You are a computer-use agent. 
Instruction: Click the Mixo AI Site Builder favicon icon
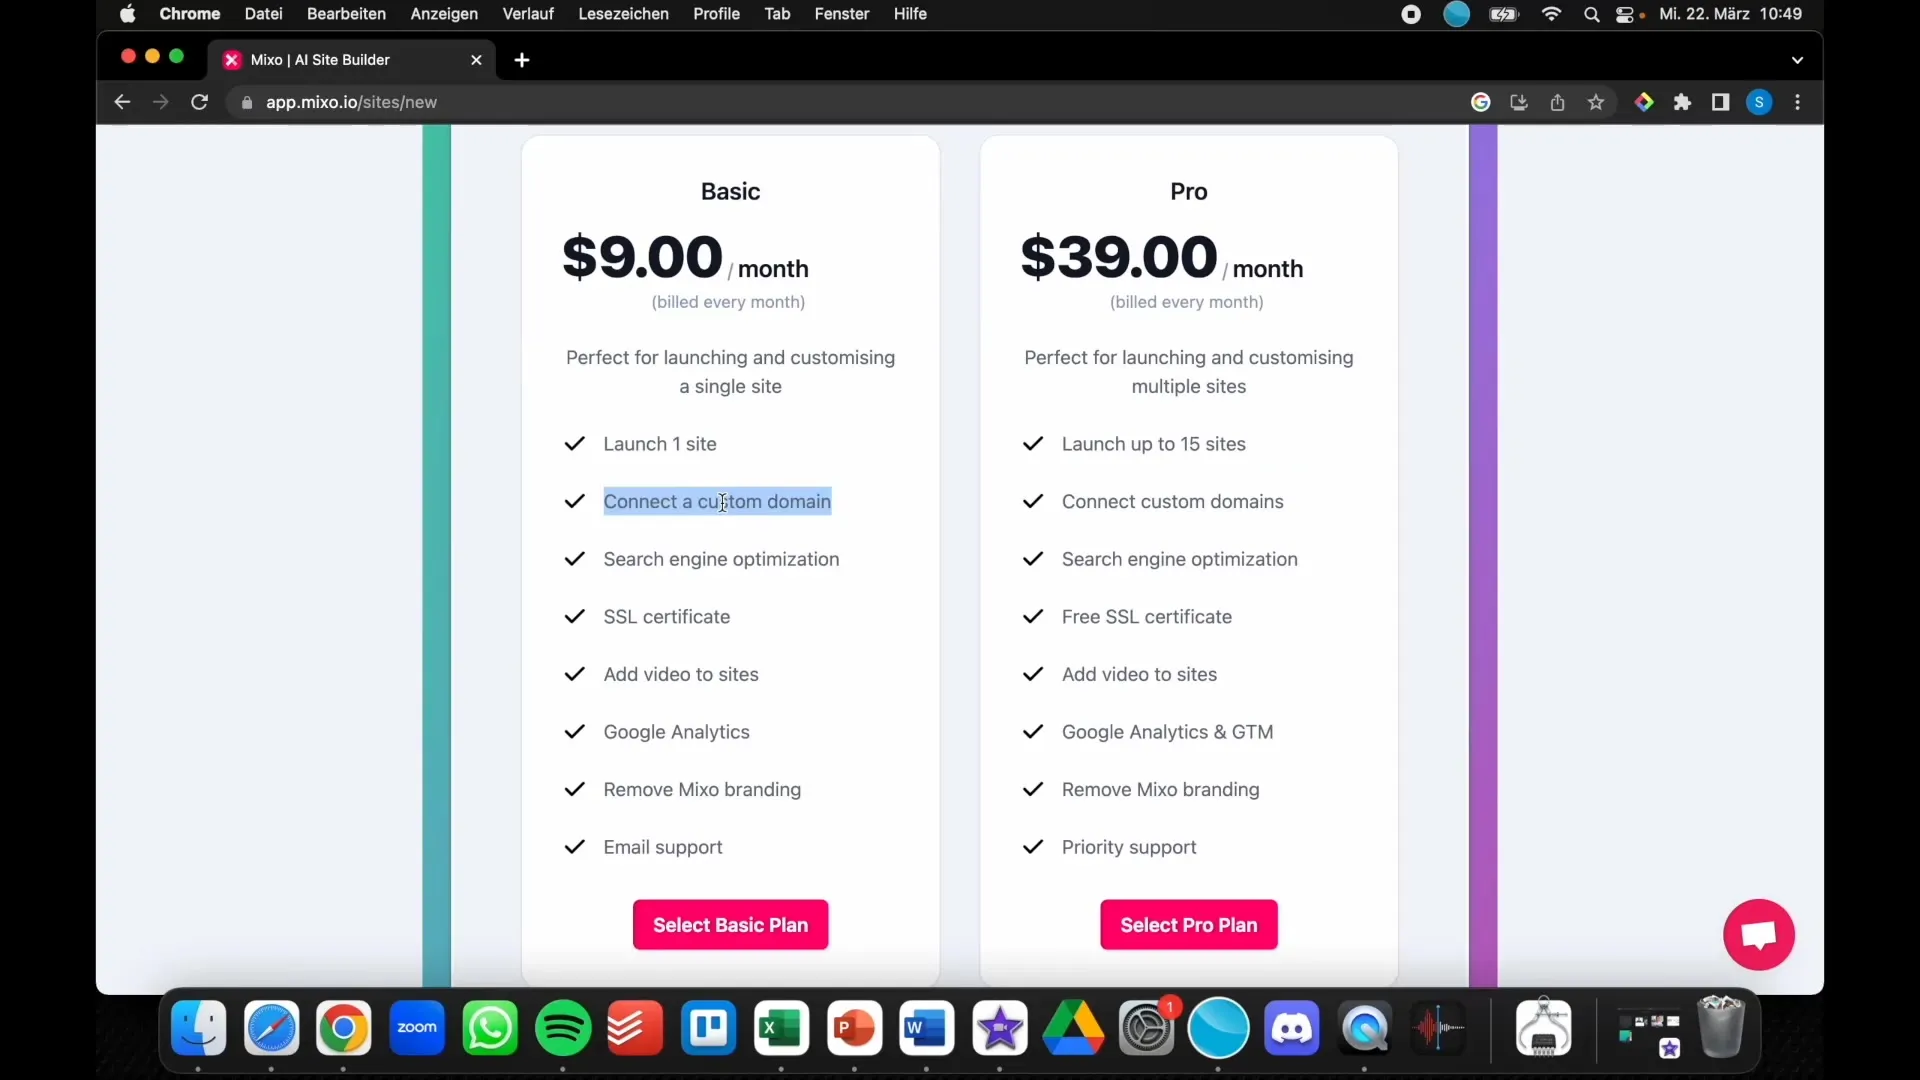(x=232, y=59)
